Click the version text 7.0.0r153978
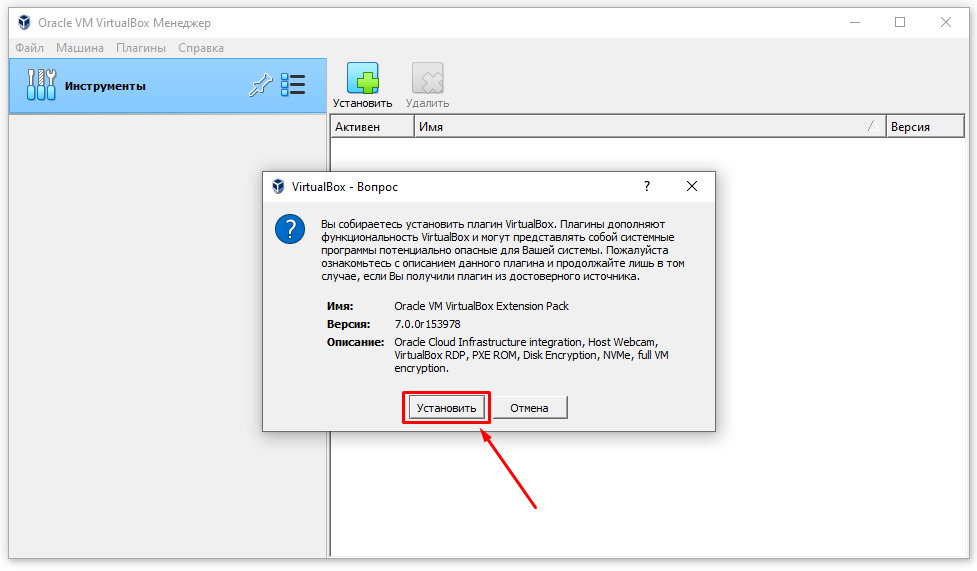 pos(427,324)
